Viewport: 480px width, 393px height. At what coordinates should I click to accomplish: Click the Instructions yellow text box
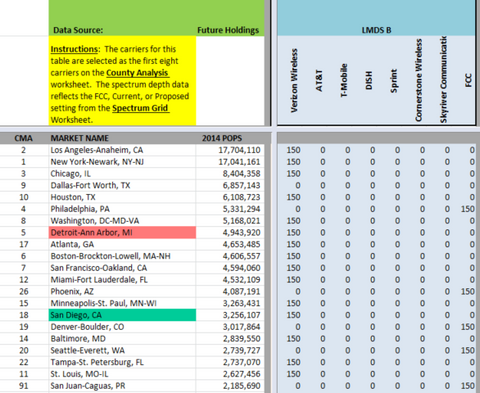pyautogui.click(x=122, y=81)
